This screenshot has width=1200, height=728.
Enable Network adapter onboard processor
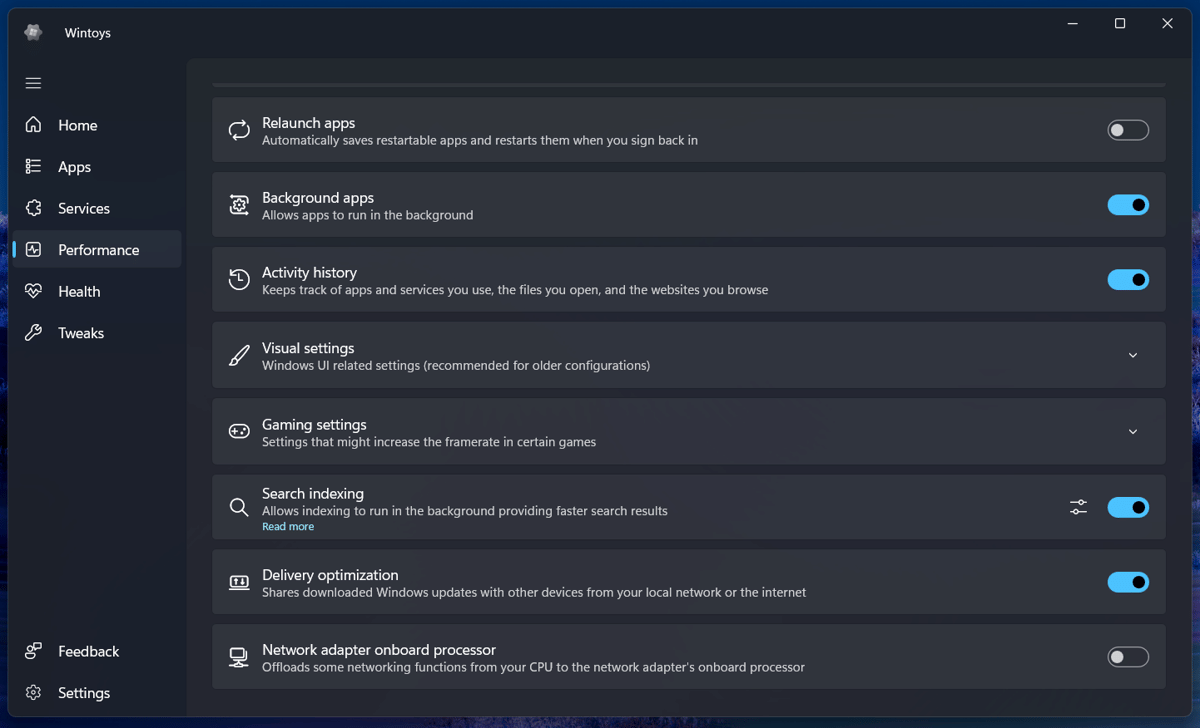tap(1128, 656)
